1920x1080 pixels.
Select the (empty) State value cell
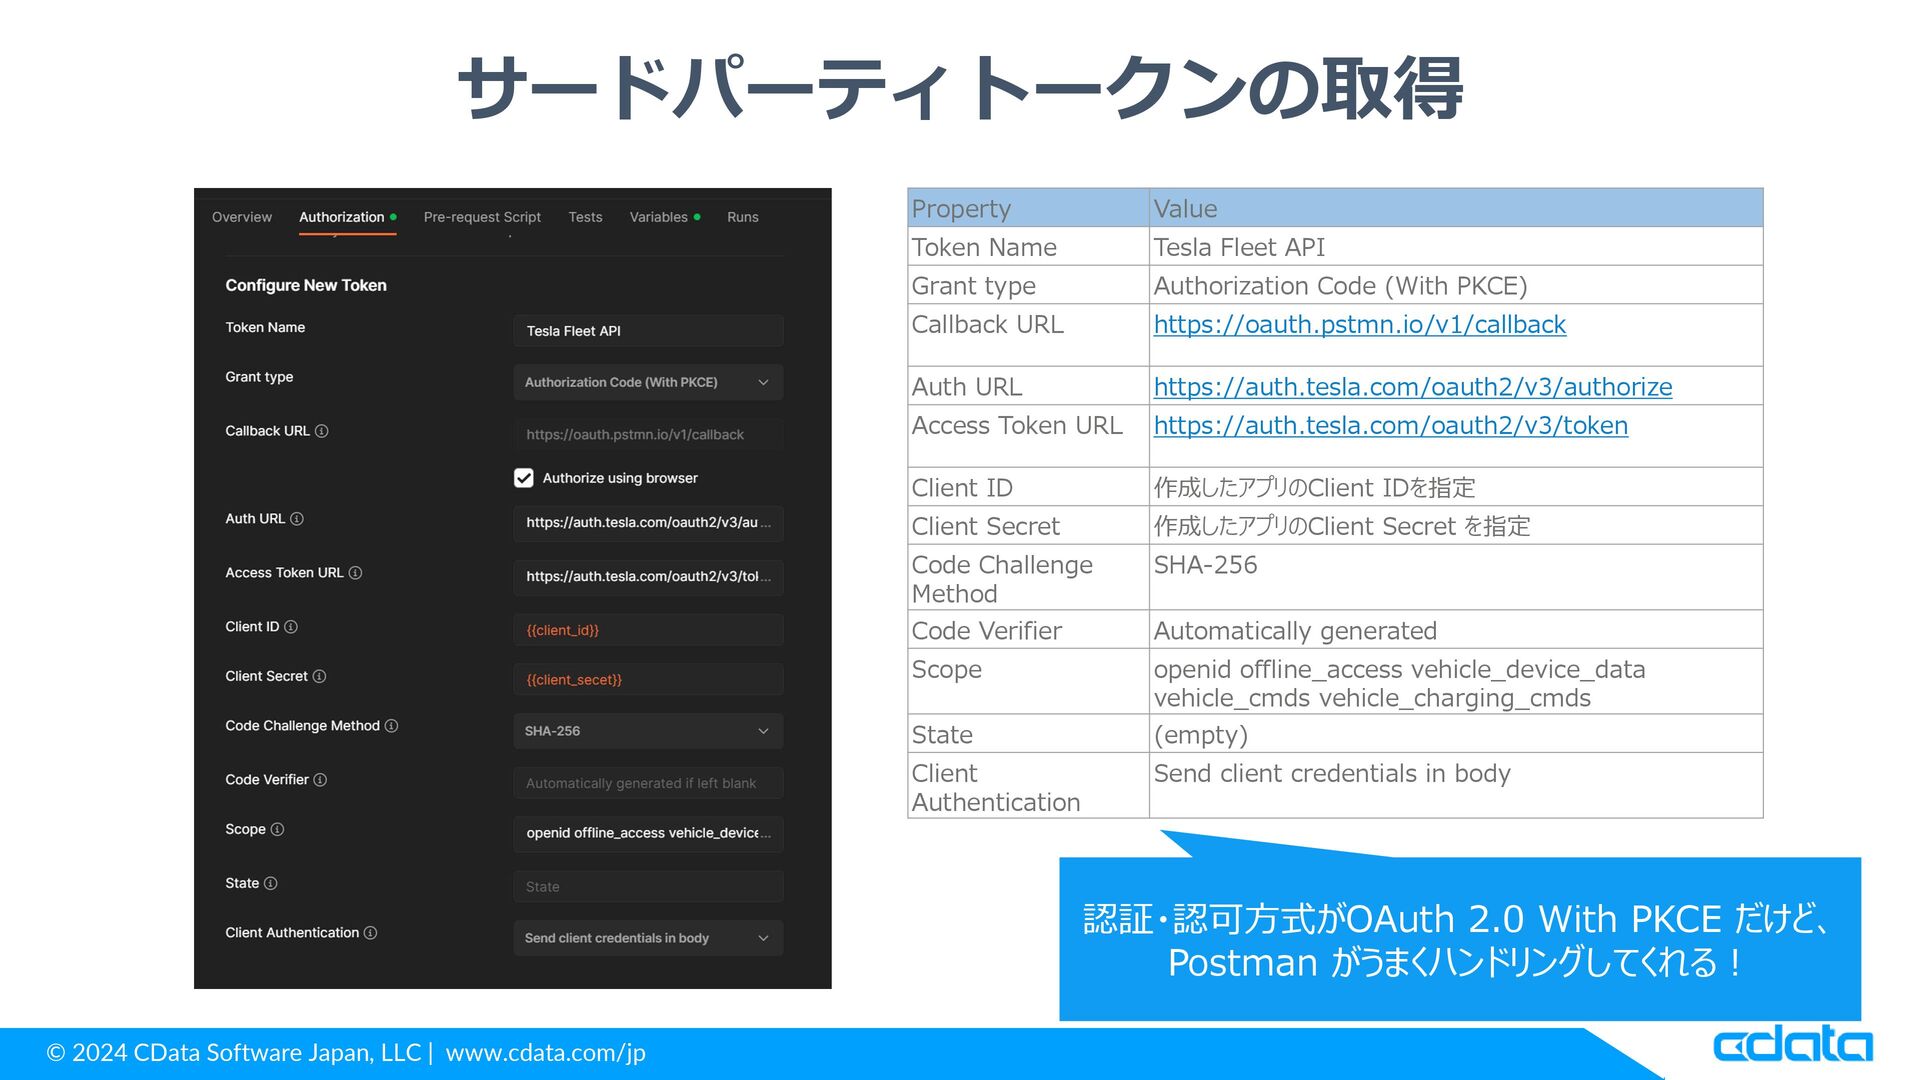pos(1456,734)
